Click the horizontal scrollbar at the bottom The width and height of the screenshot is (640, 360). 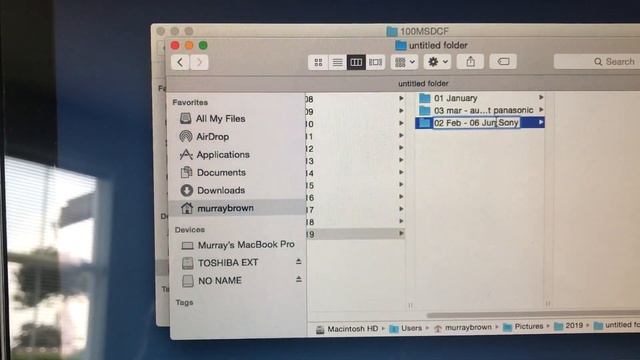[533, 314]
